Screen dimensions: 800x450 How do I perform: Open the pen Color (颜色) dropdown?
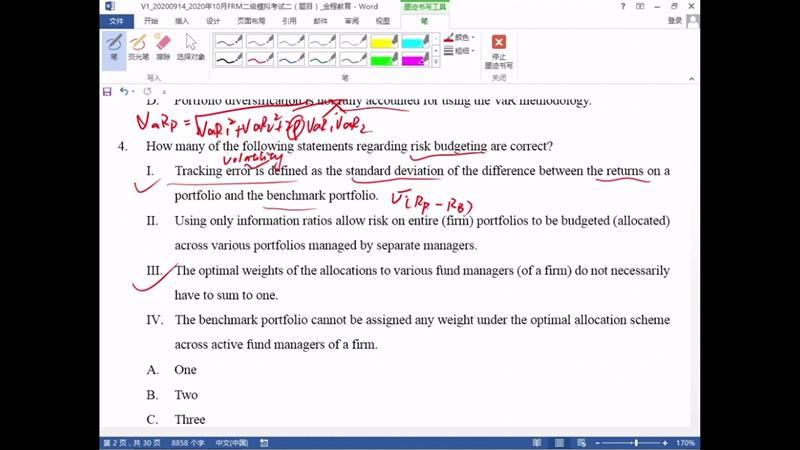[x=460, y=37]
